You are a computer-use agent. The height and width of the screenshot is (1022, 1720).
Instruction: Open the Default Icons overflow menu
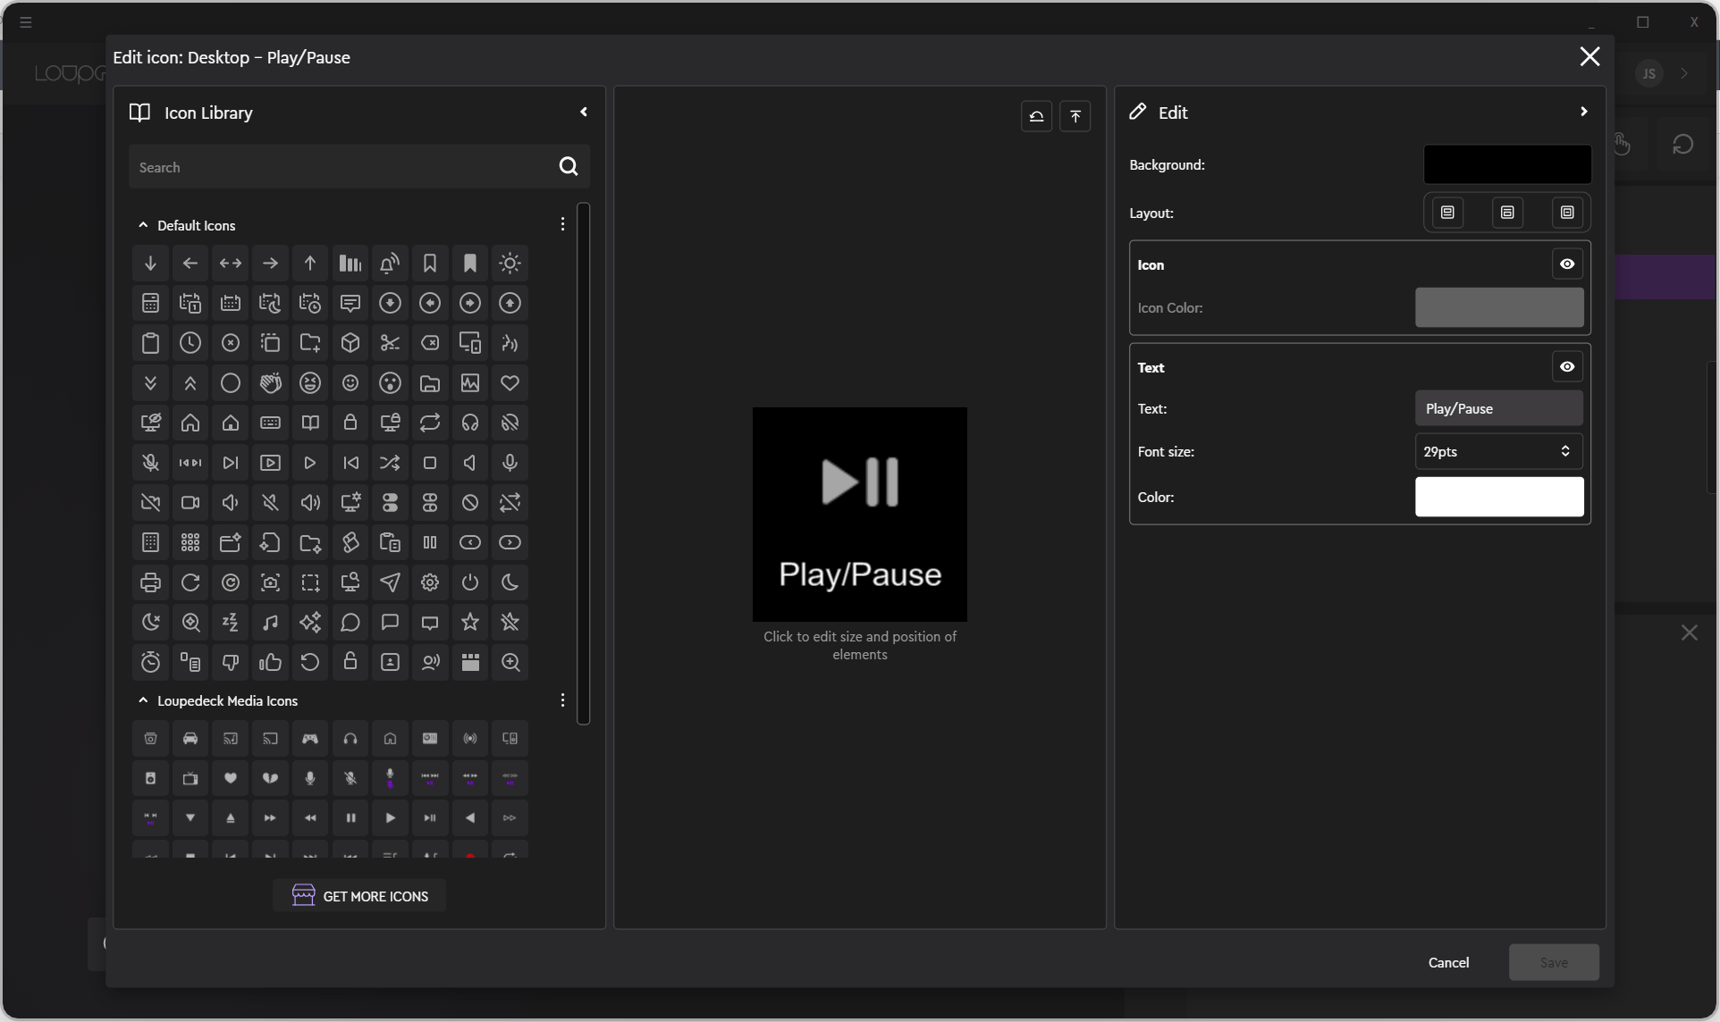click(563, 224)
